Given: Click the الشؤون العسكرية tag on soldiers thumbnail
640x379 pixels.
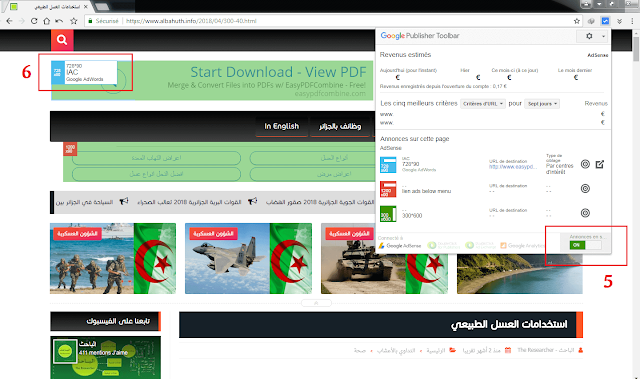Looking at the screenshot, I should 77,234.
